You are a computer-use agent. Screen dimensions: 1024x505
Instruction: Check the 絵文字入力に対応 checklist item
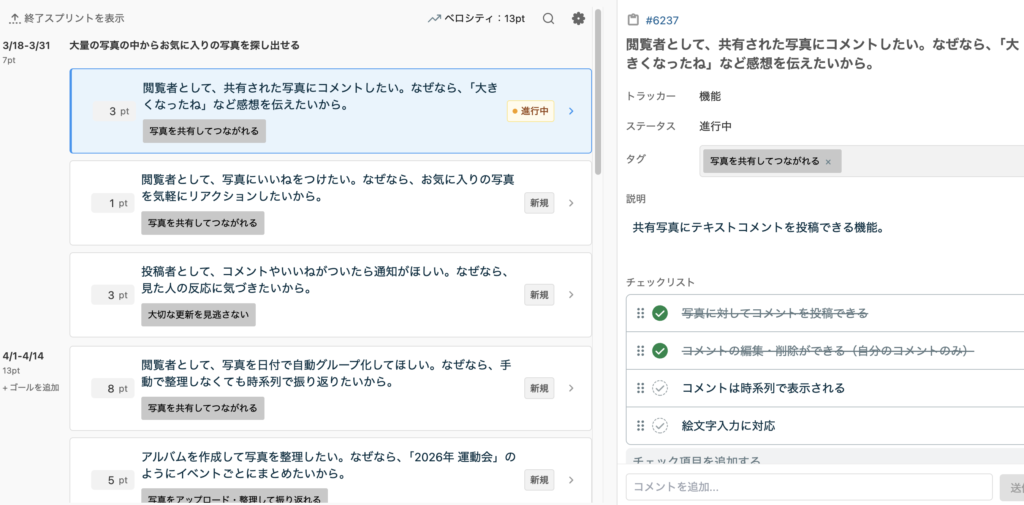click(660, 426)
